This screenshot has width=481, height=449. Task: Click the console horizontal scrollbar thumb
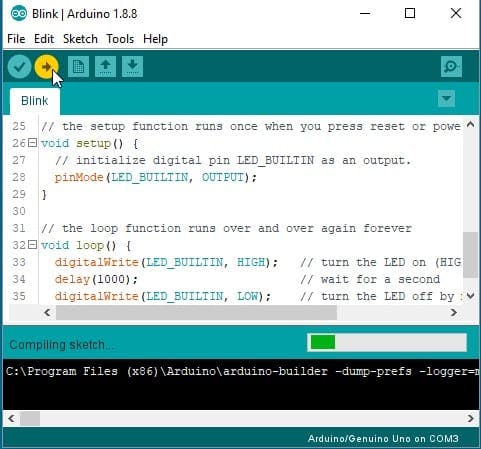(x=30, y=418)
